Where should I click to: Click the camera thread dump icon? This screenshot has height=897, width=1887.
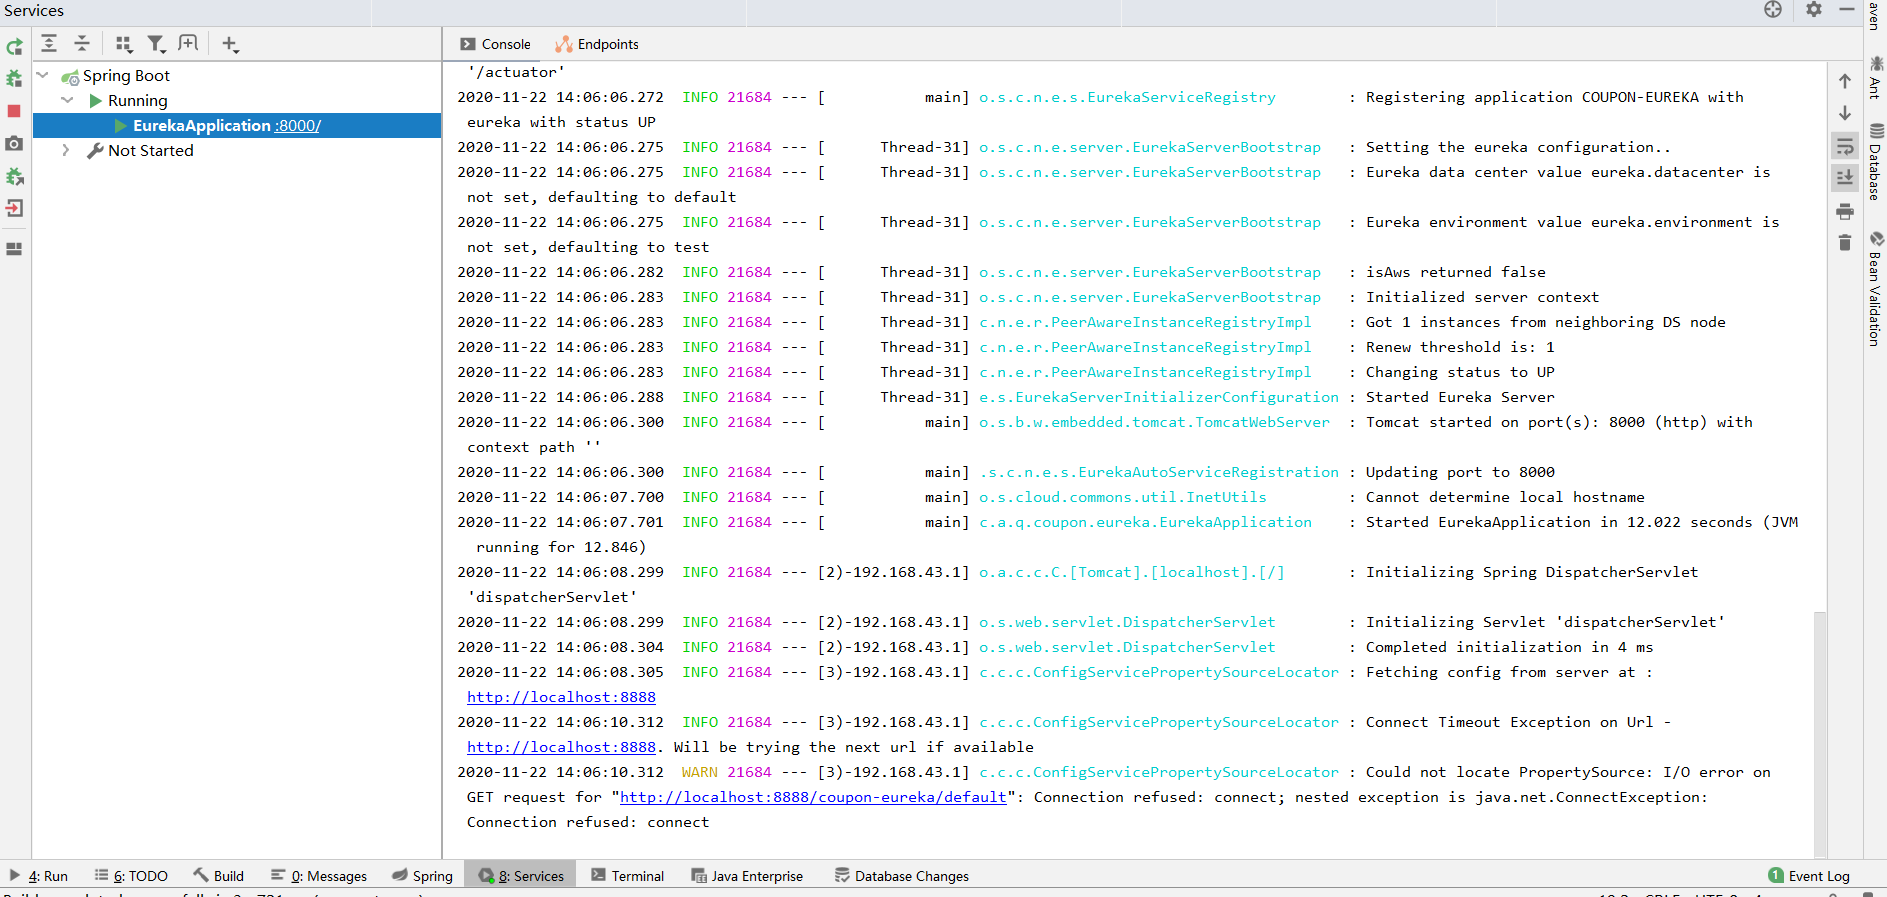tap(14, 144)
